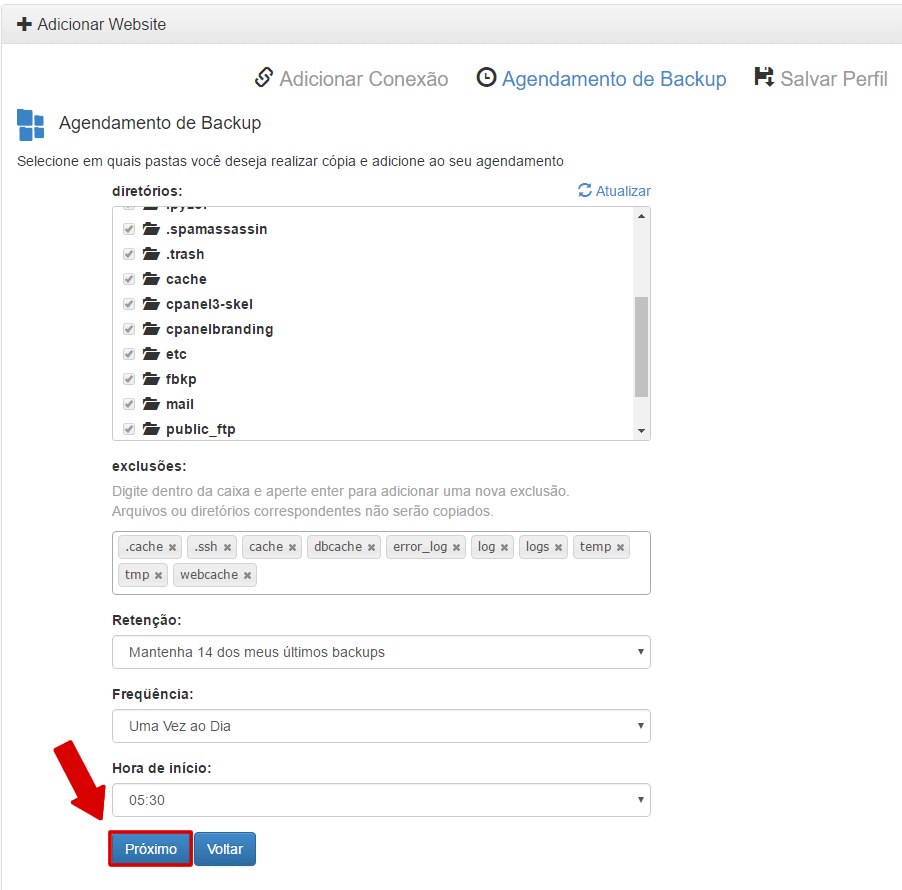Select the Agendamento de Backup step
The image size is (902, 890).
601,78
